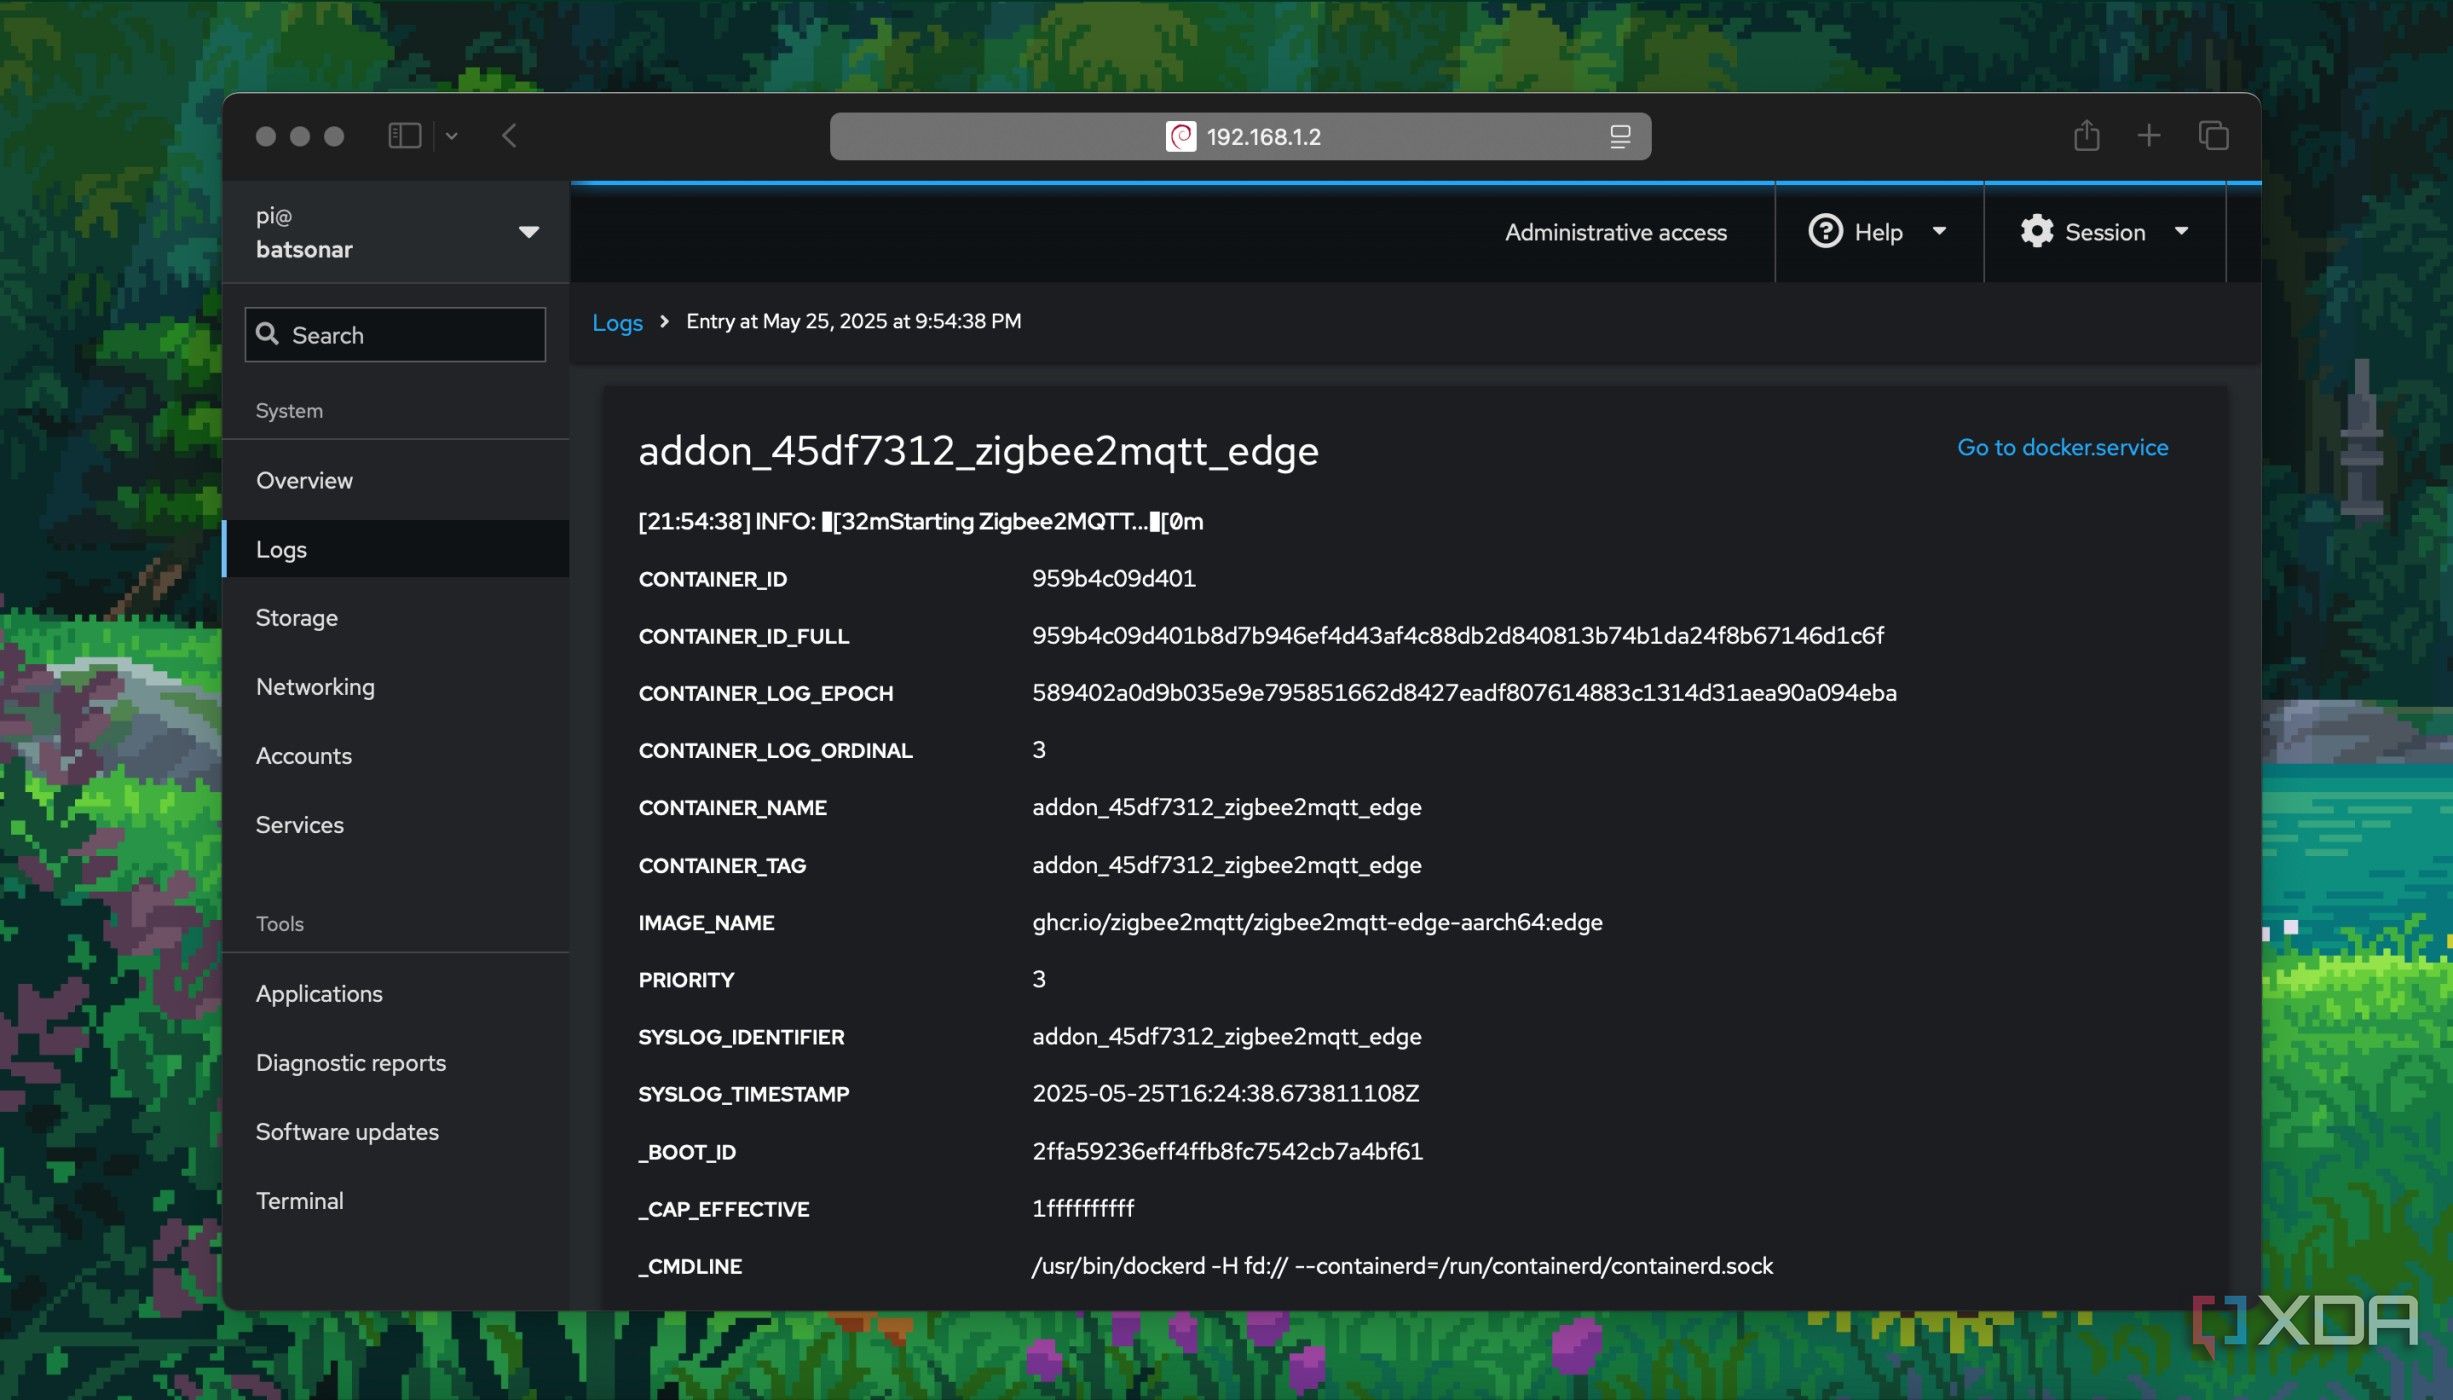2453x1400 pixels.
Task: Click the addon_45df7312_zigbee2mqtt_edge heading
Action: coord(978,451)
